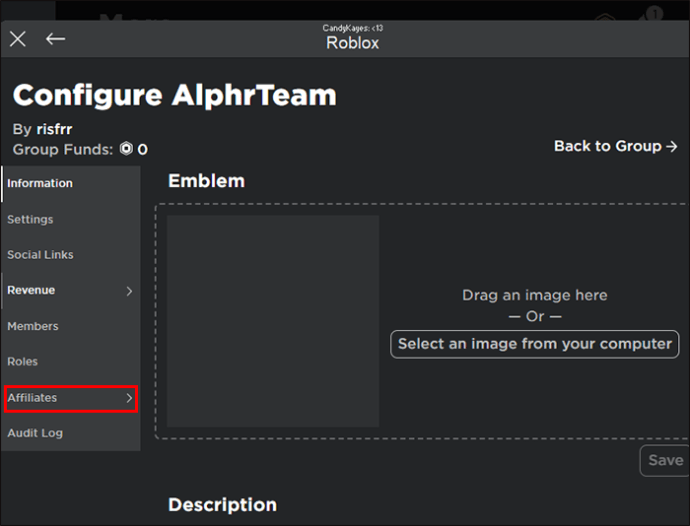Screen dimensions: 690x526
Task: Close the Roblox window with X icon
Action: pos(18,39)
